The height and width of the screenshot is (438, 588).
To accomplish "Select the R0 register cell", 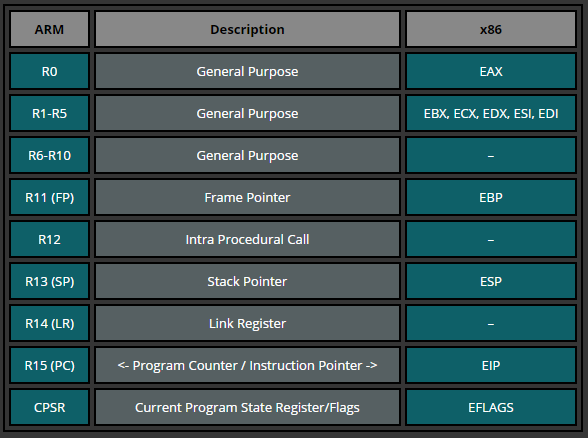I will tap(50, 71).
